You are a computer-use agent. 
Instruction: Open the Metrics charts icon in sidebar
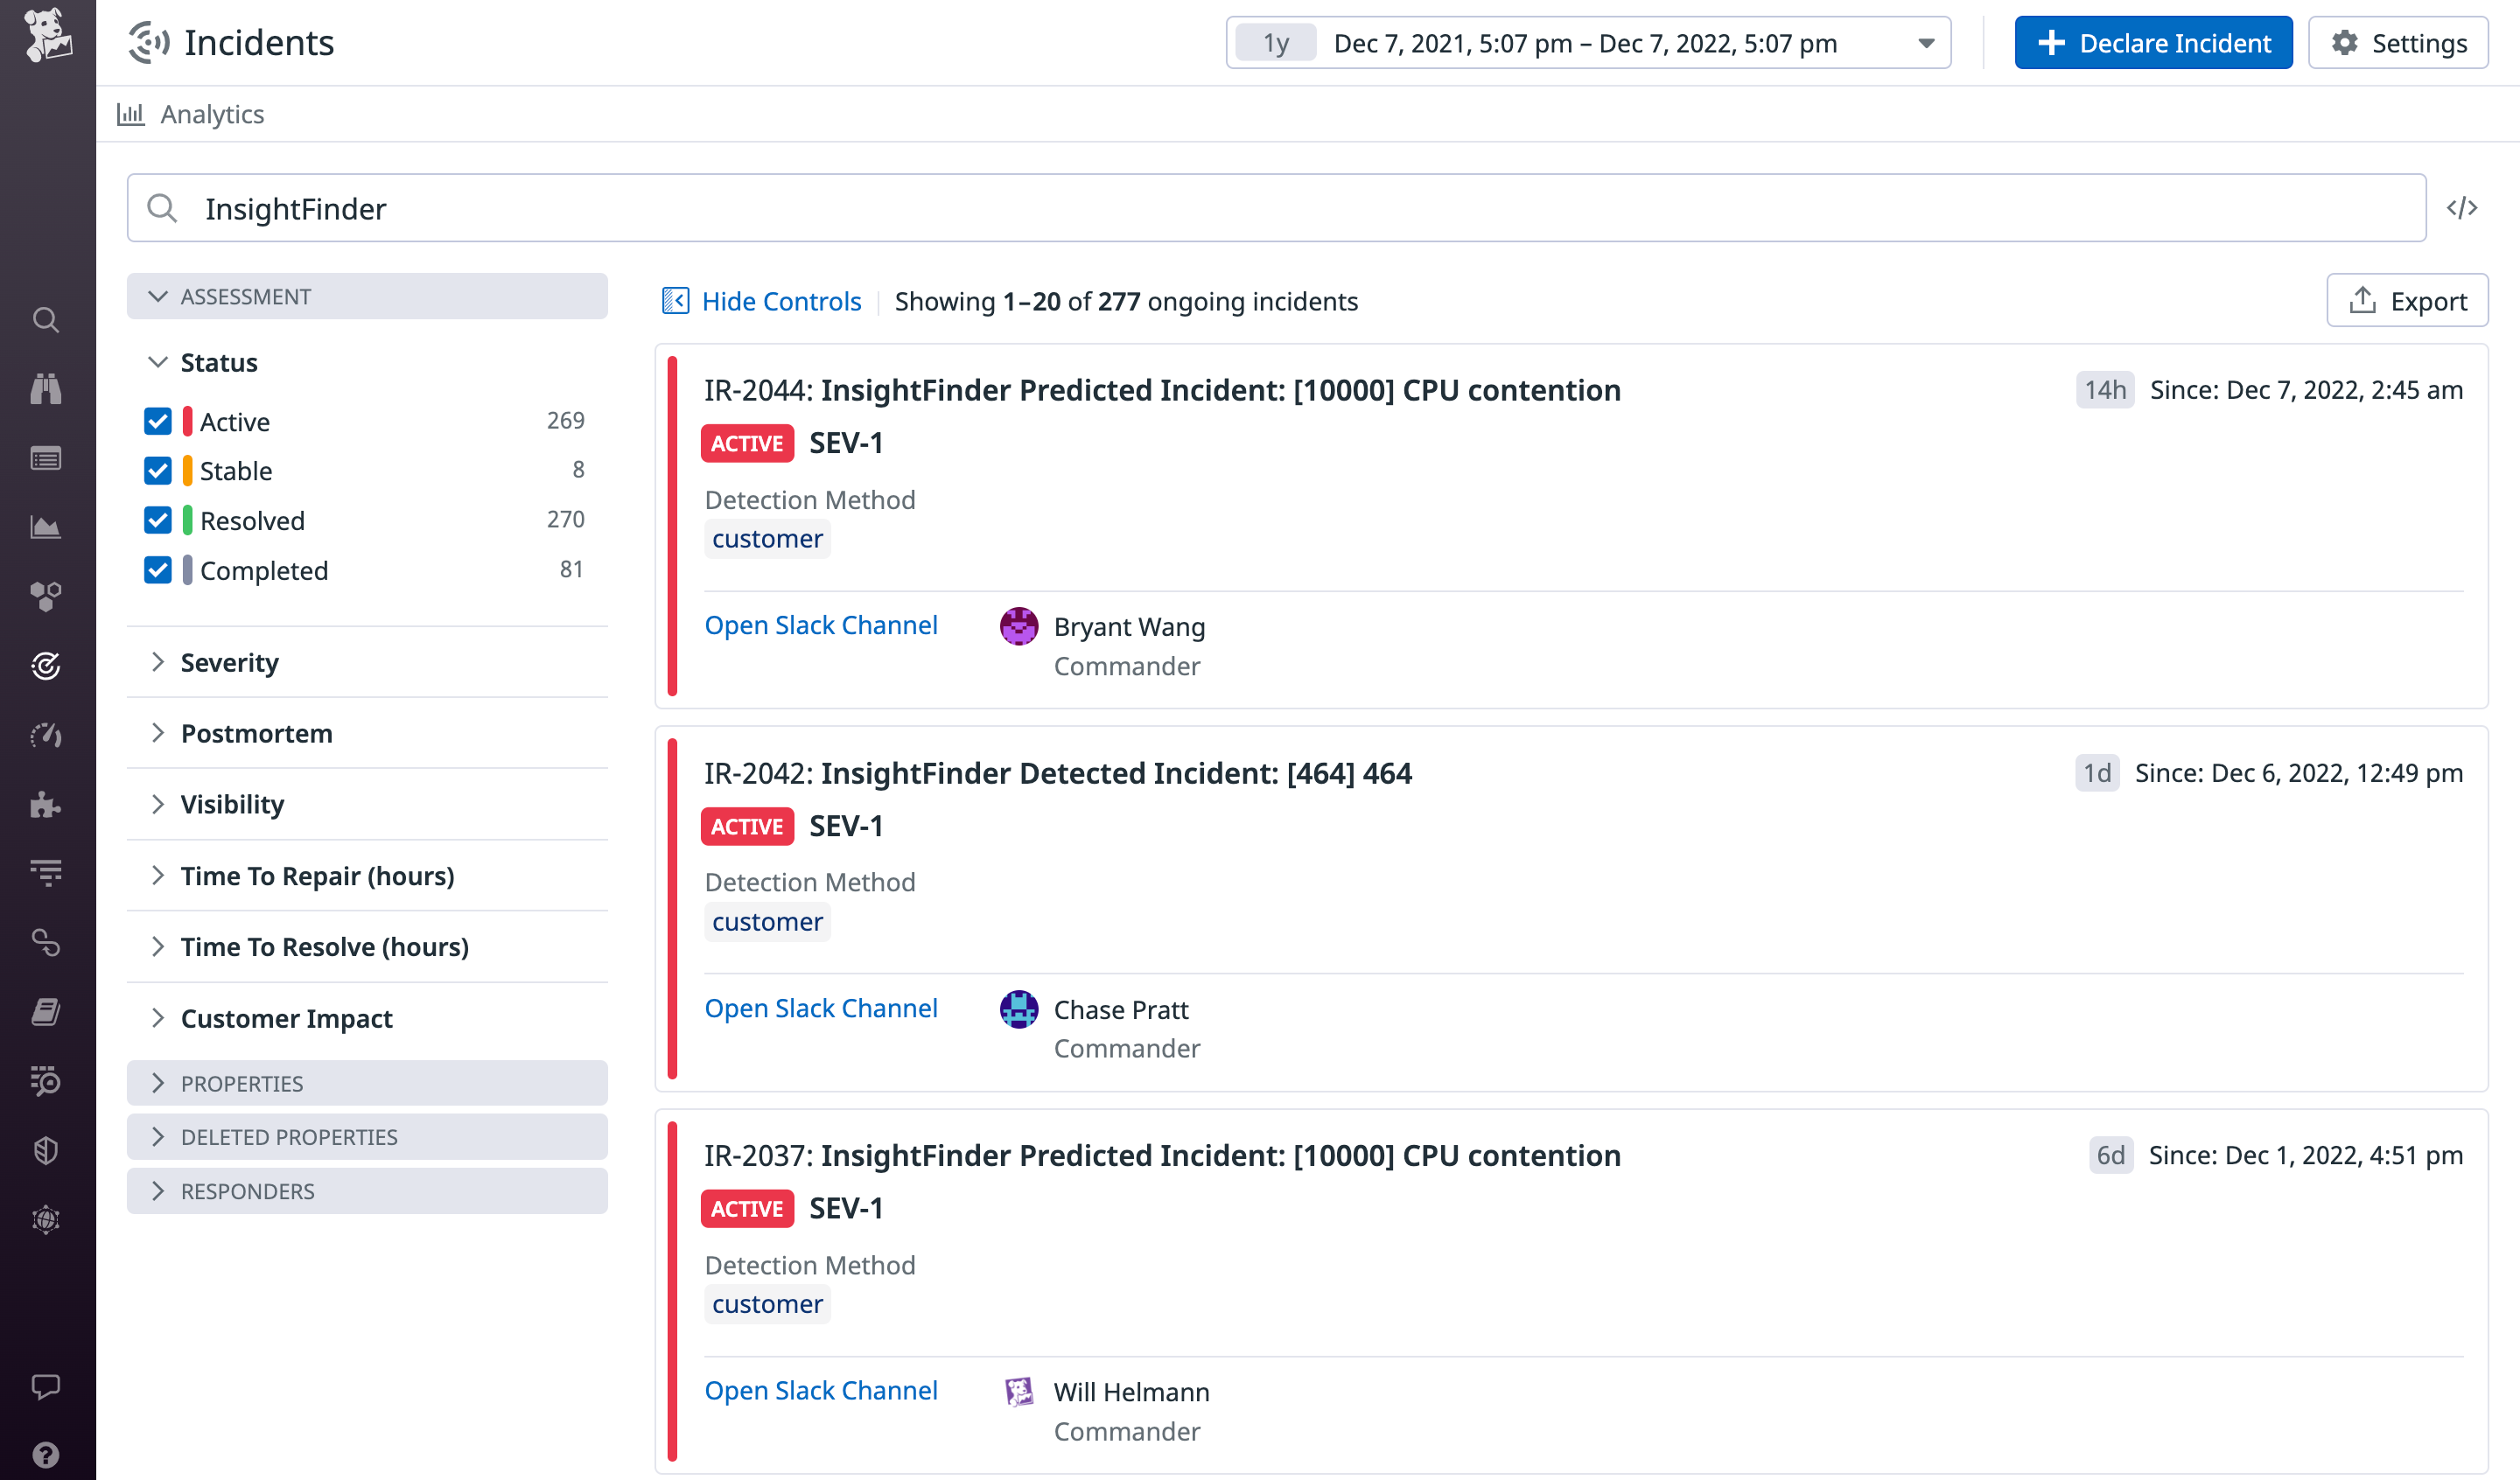point(46,527)
